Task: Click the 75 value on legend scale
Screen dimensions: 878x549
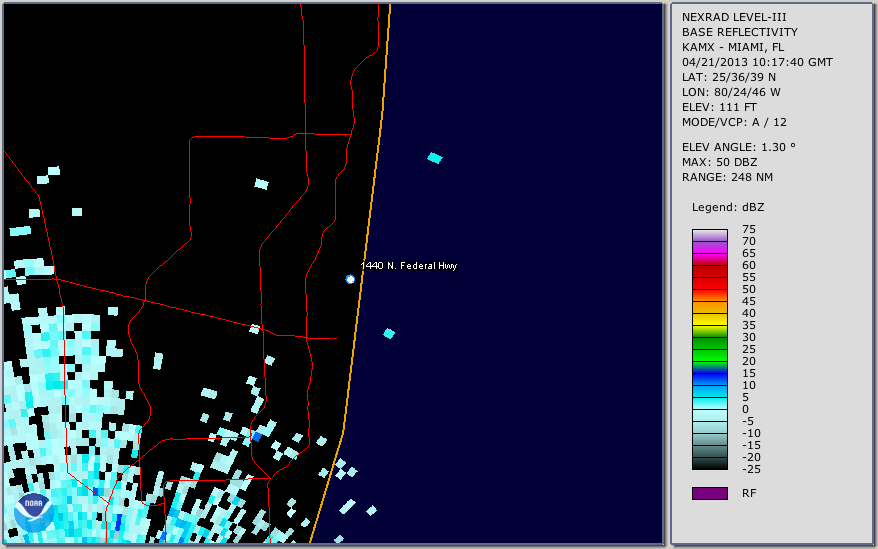Action: tap(749, 229)
